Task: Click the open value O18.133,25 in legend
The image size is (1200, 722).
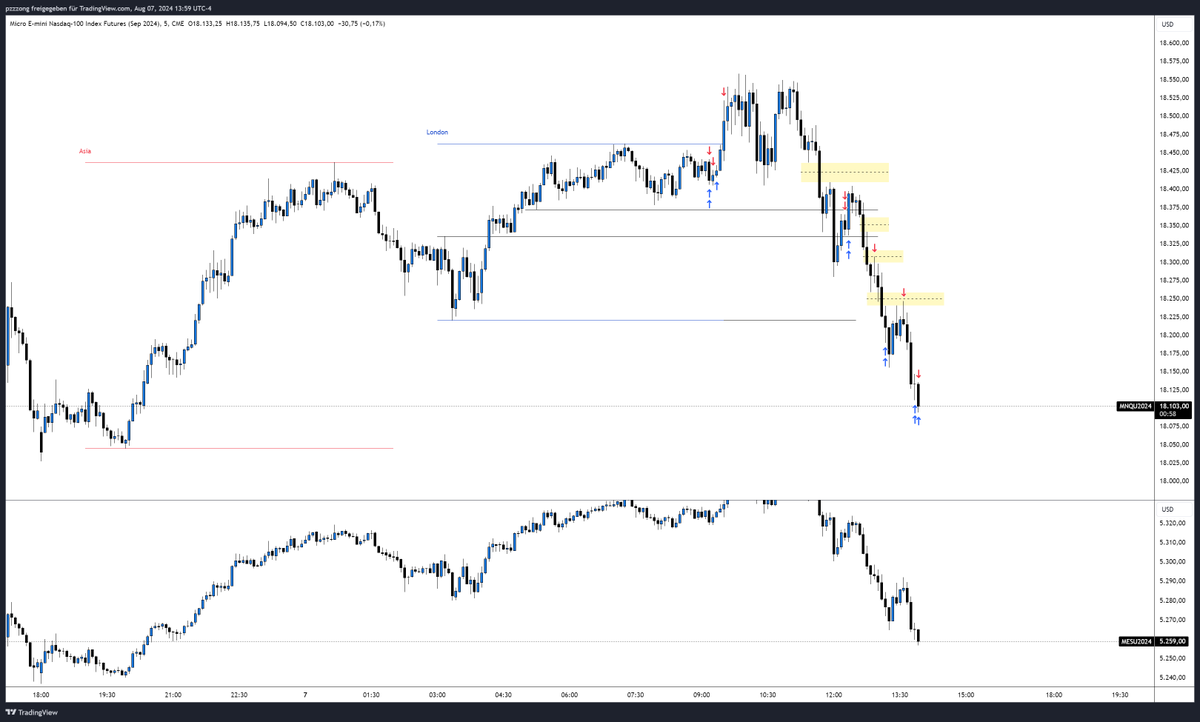Action: [x=205, y=22]
